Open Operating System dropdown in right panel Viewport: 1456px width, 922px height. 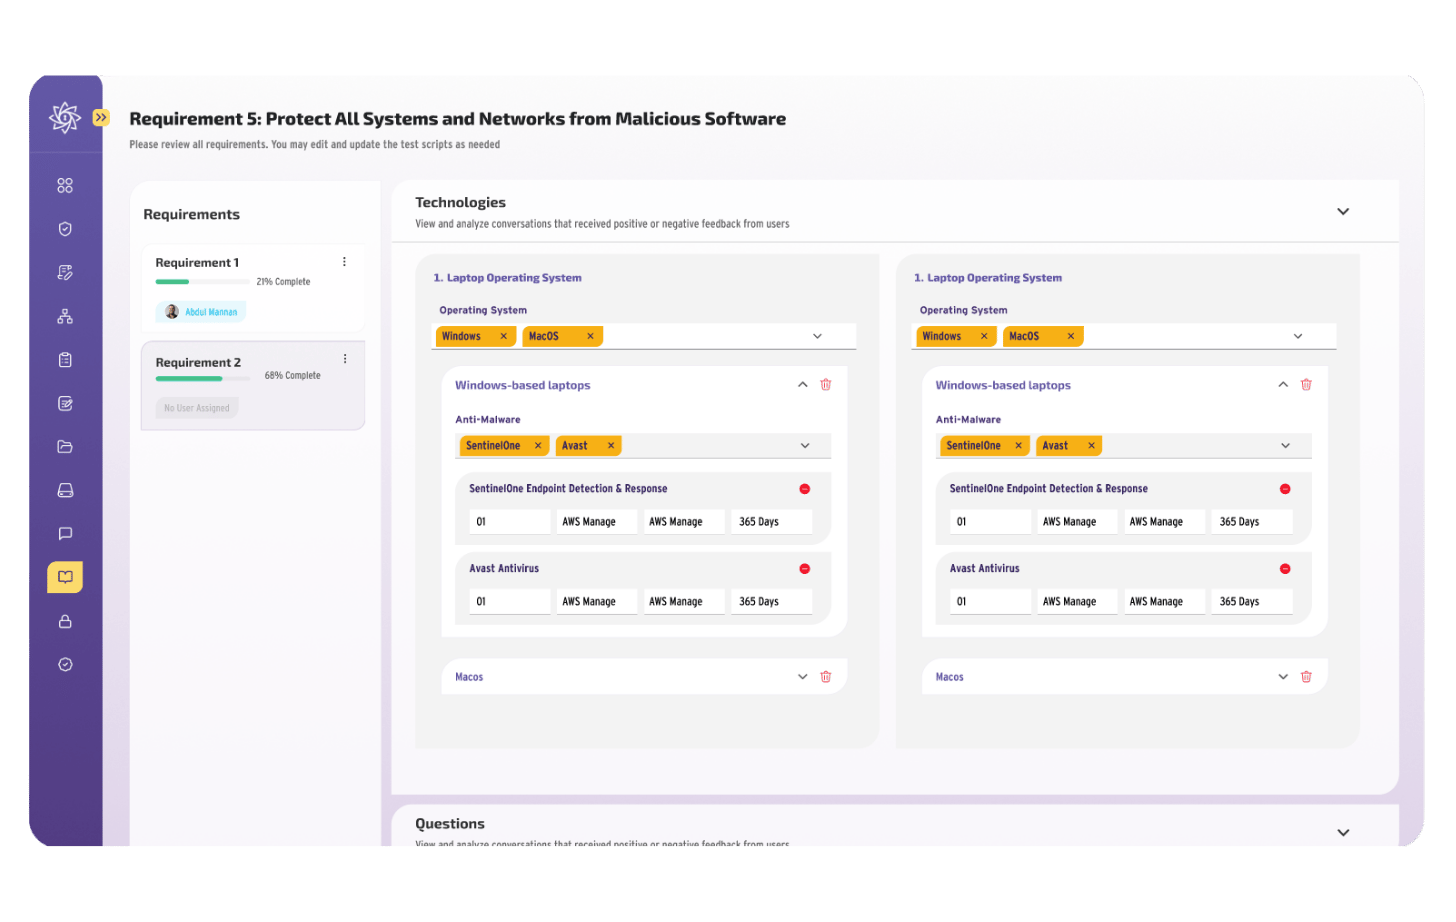(1298, 337)
